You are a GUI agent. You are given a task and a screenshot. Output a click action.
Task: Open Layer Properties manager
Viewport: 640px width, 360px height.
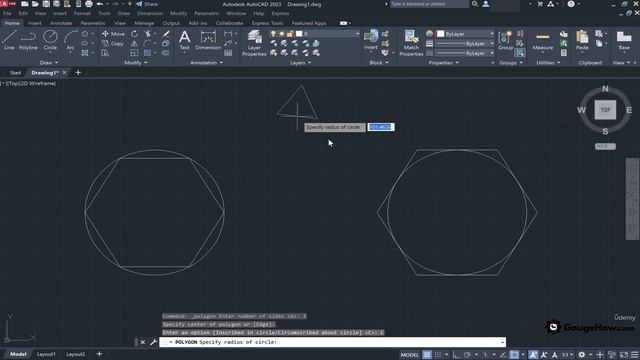(x=254, y=43)
